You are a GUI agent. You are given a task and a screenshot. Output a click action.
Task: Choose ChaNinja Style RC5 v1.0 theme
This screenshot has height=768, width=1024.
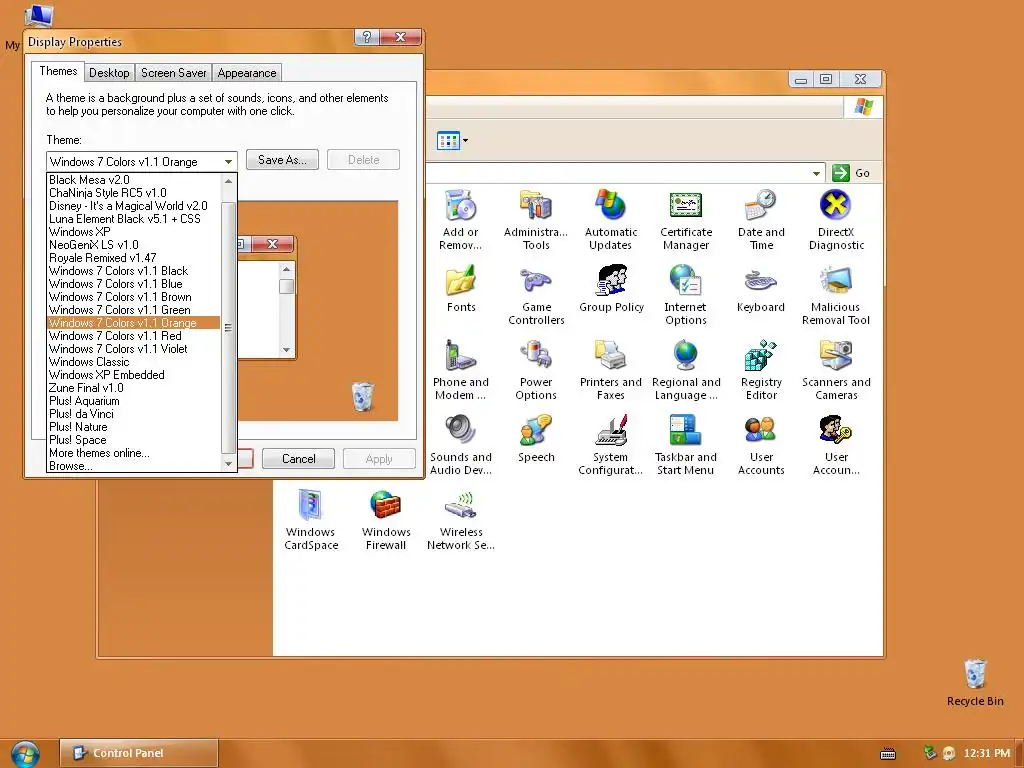[x=134, y=193]
